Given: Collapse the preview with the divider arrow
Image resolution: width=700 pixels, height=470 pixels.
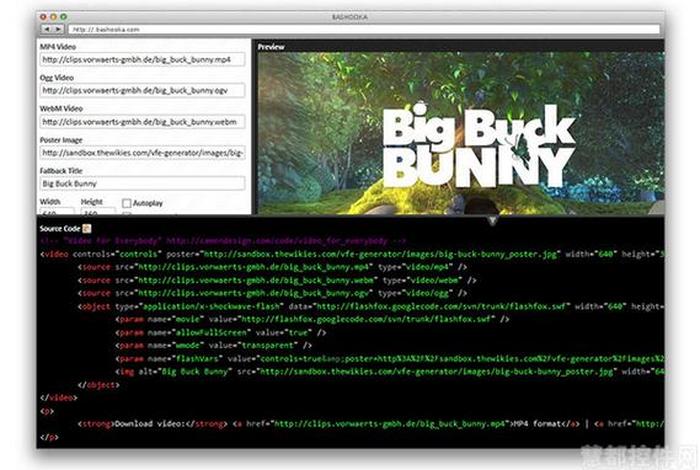Looking at the screenshot, I should pyautogui.click(x=492, y=220).
